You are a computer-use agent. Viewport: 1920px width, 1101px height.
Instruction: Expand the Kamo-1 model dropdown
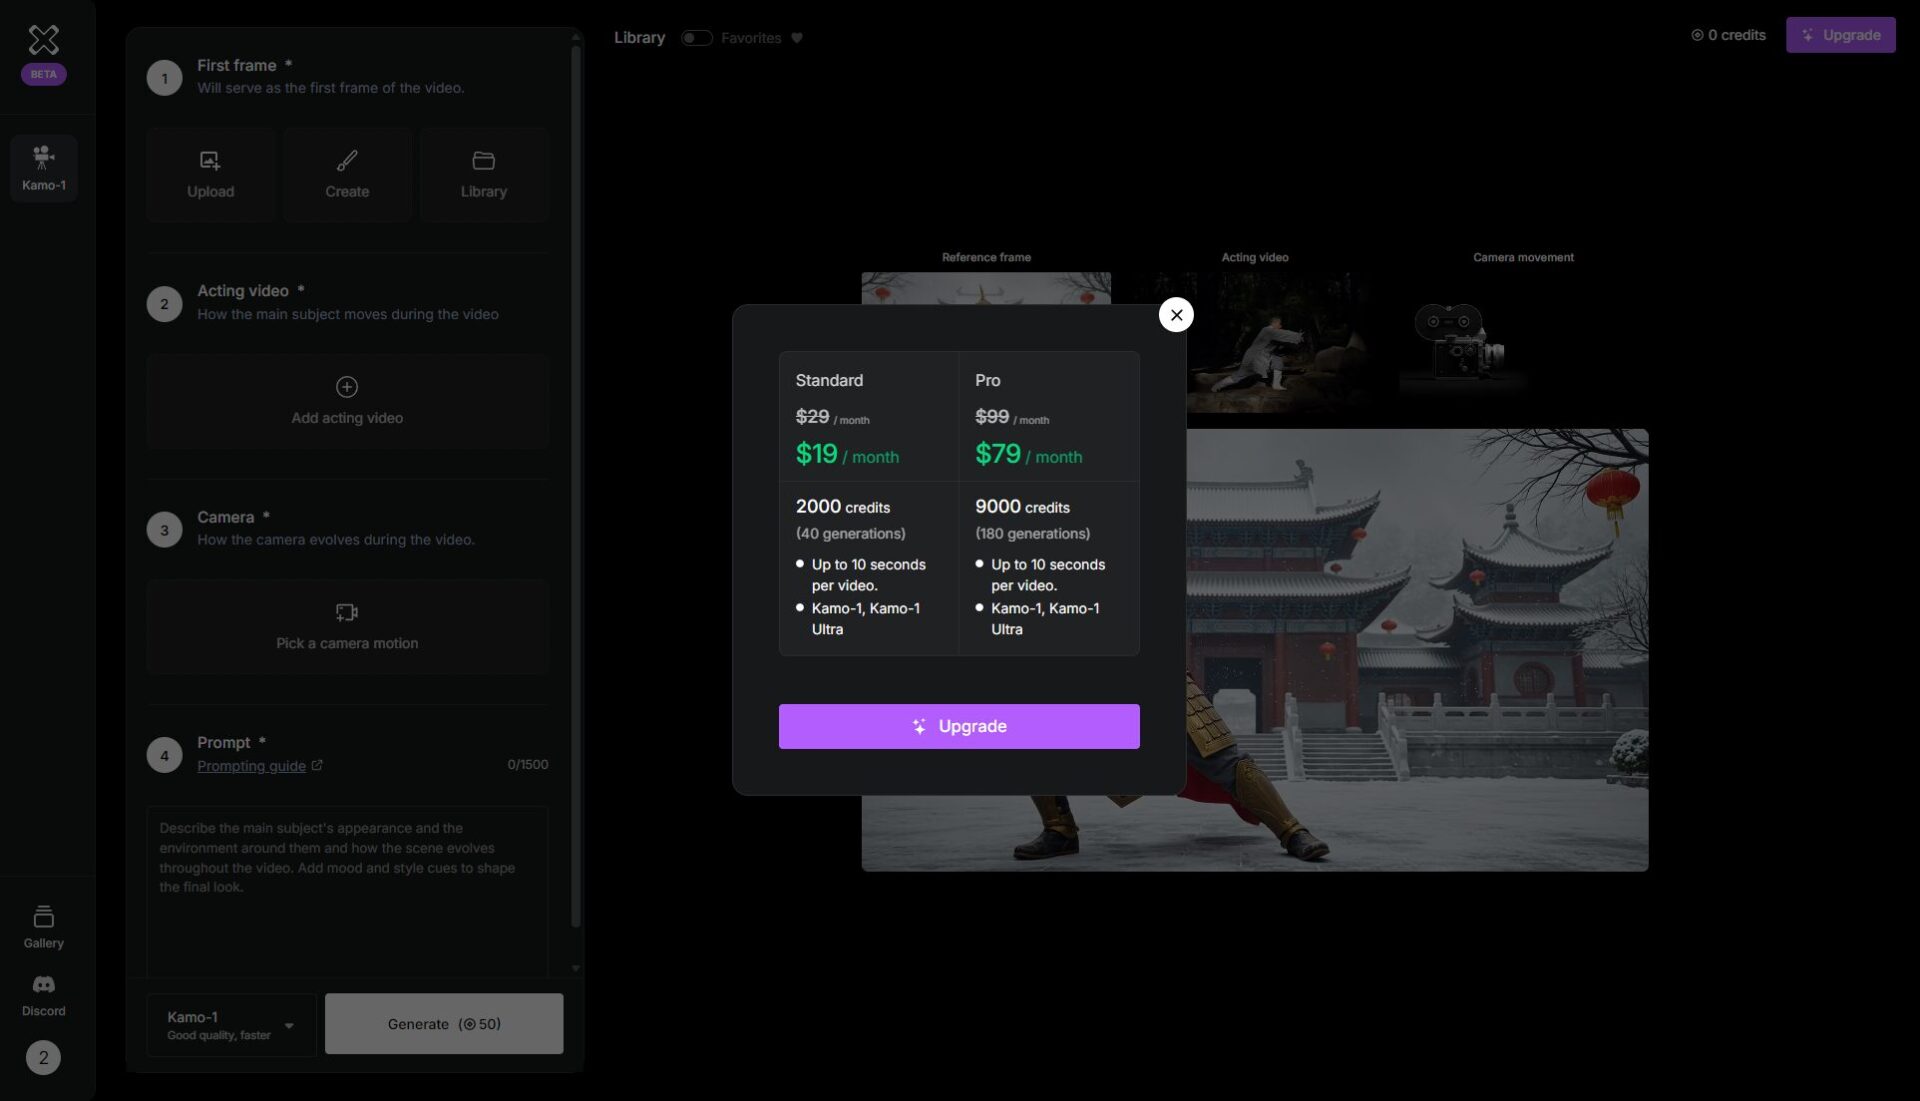(x=231, y=1024)
